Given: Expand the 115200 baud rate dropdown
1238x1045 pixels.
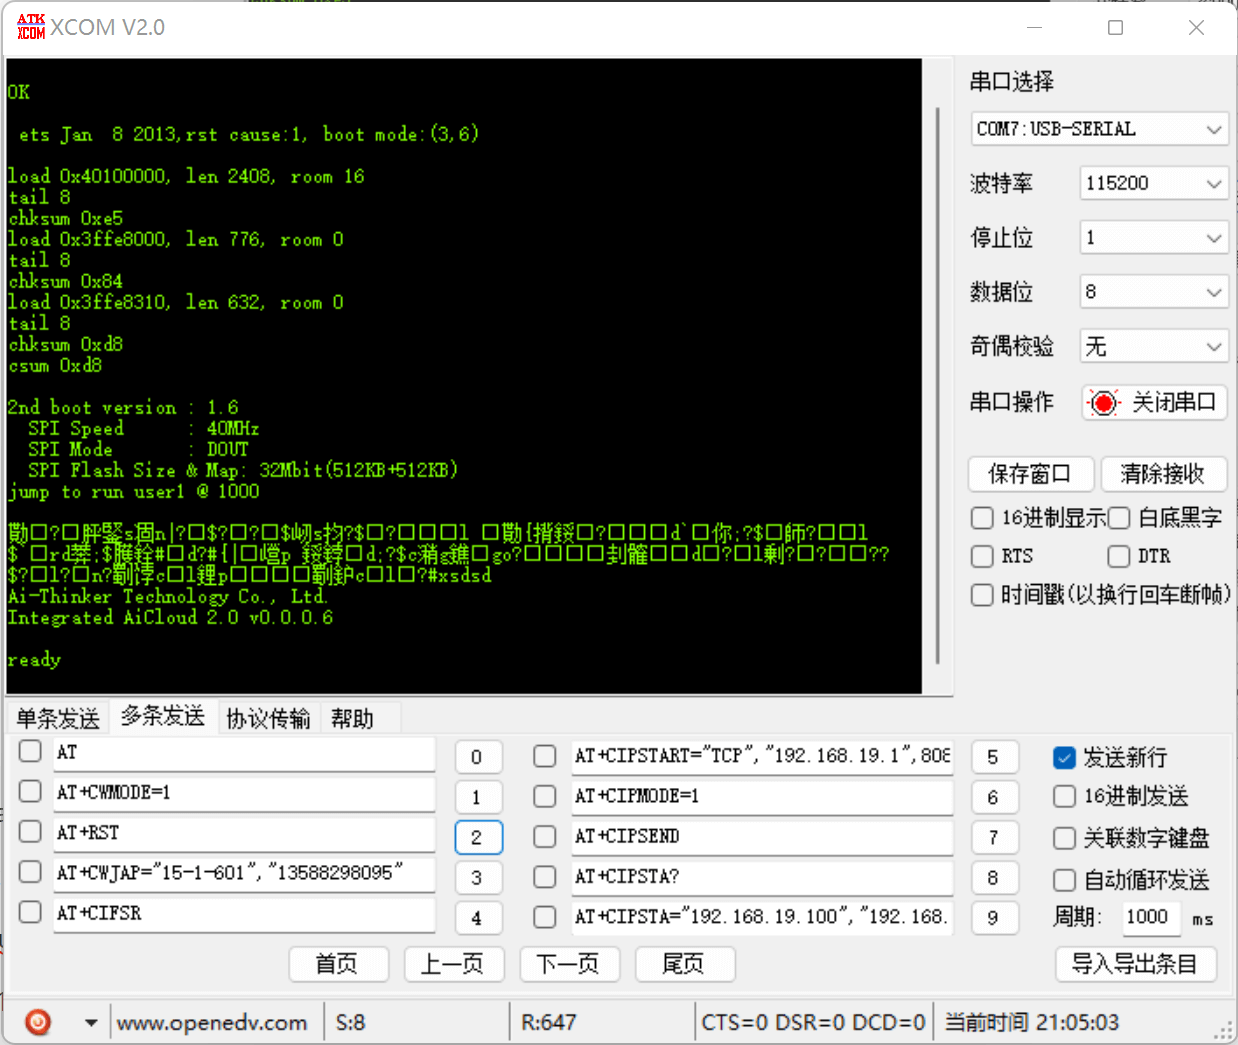Looking at the screenshot, I should coord(1153,183).
